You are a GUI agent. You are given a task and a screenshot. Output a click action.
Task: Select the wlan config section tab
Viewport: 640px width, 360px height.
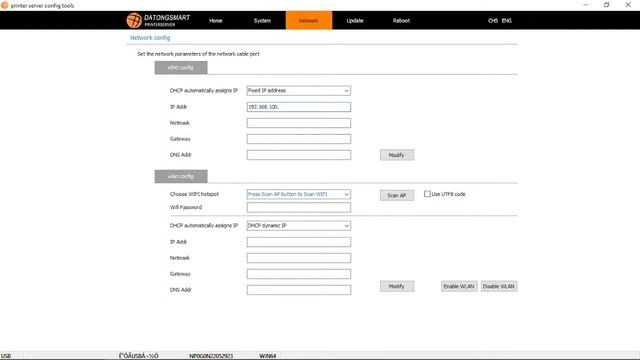pos(181,176)
